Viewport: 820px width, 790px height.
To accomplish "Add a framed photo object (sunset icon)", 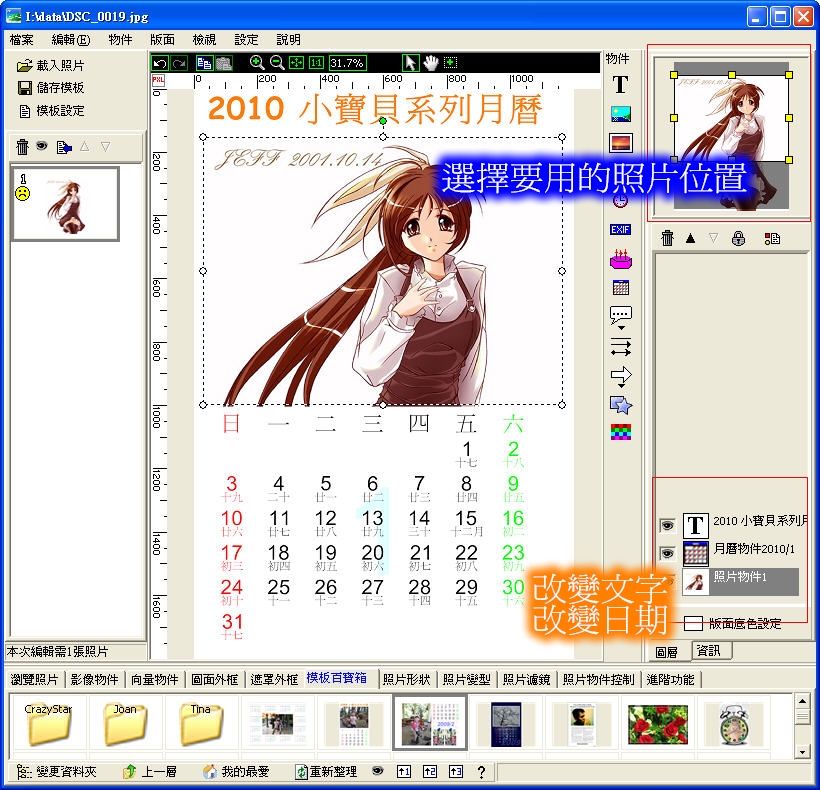I will tap(621, 143).
